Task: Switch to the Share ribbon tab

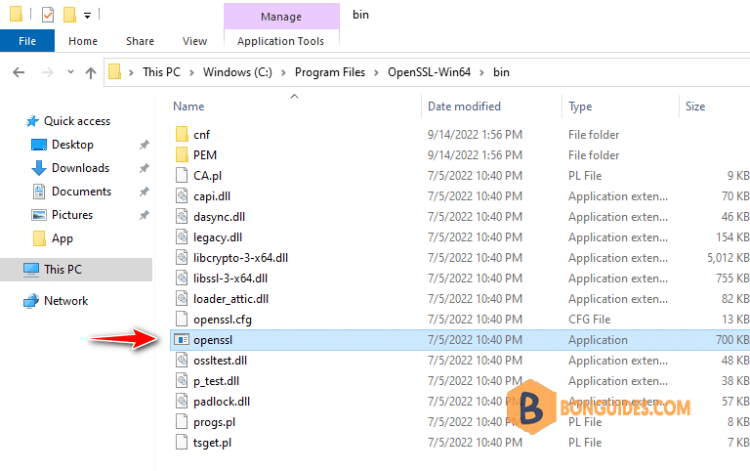Action: (x=140, y=41)
